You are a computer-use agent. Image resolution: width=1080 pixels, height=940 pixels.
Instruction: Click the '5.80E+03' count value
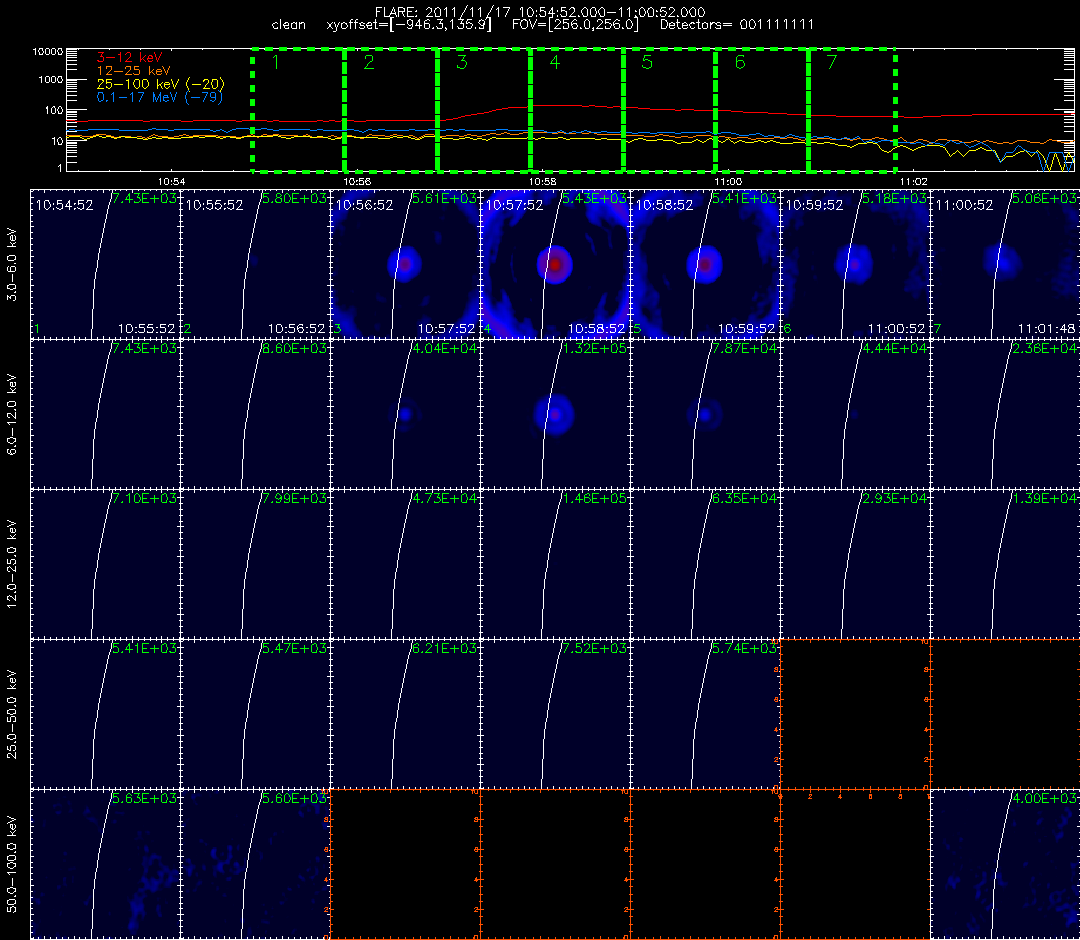tap(294, 198)
